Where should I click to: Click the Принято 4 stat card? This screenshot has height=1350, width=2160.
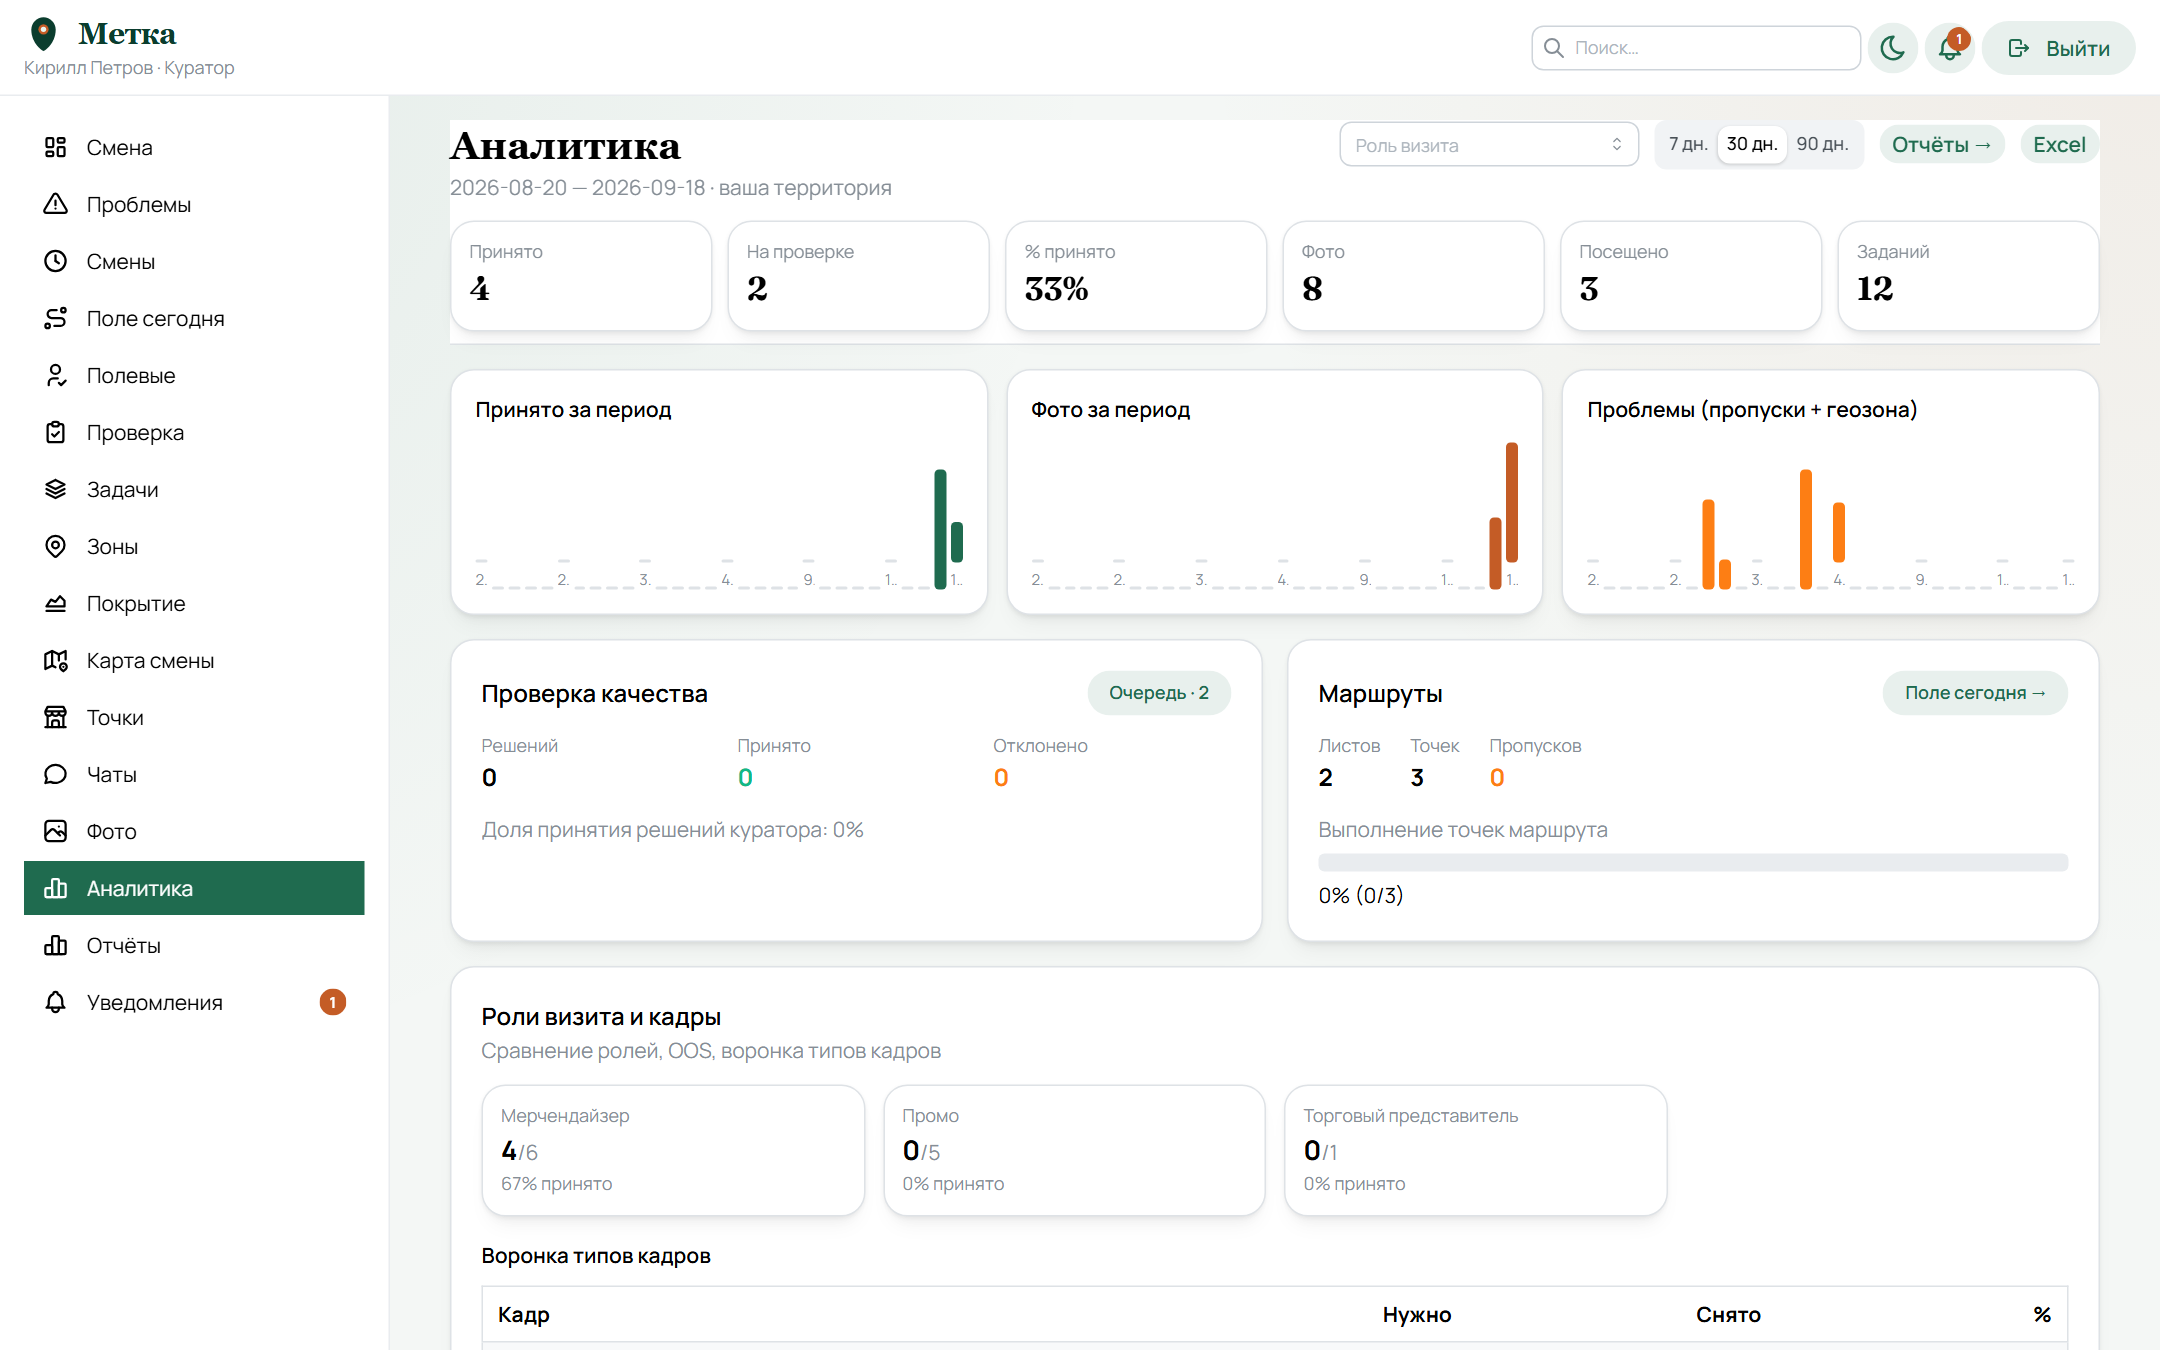[581, 276]
